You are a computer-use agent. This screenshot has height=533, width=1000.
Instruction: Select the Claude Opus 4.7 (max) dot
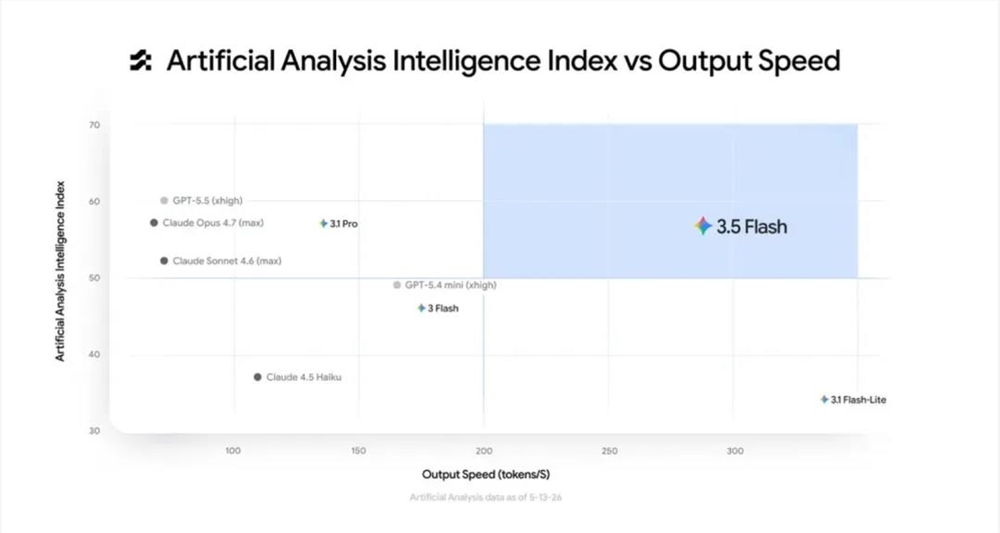tap(154, 223)
